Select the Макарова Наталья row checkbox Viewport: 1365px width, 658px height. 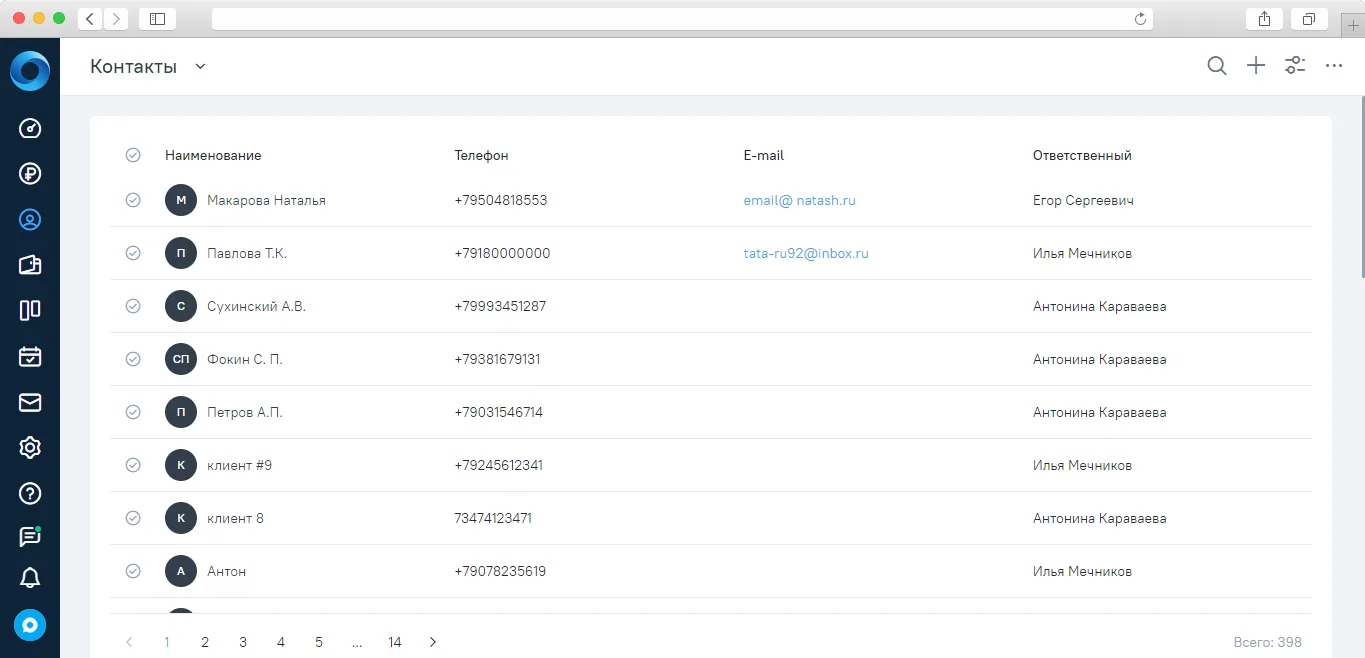(133, 200)
